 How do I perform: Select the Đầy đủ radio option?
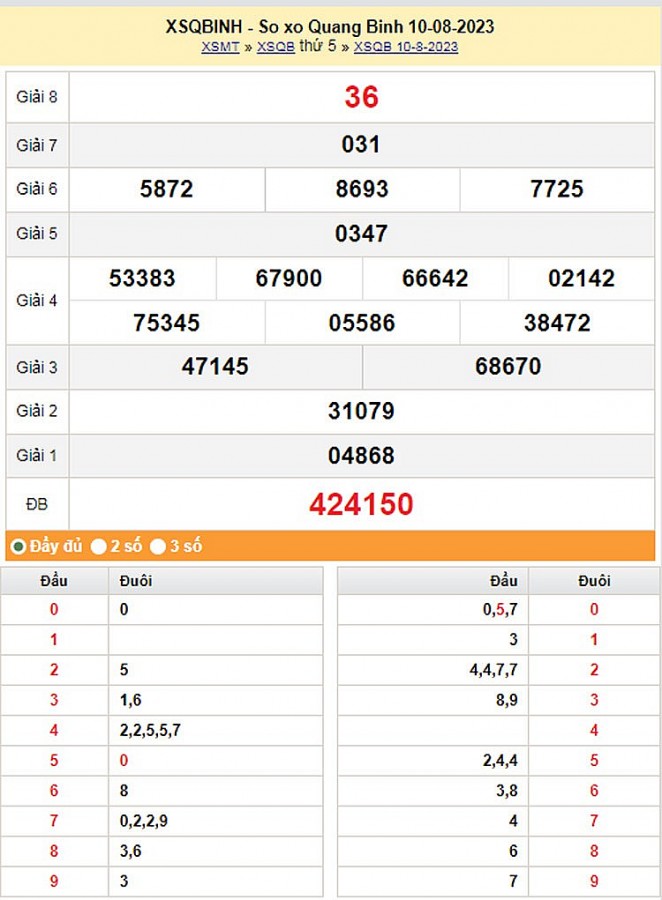coord(17,546)
